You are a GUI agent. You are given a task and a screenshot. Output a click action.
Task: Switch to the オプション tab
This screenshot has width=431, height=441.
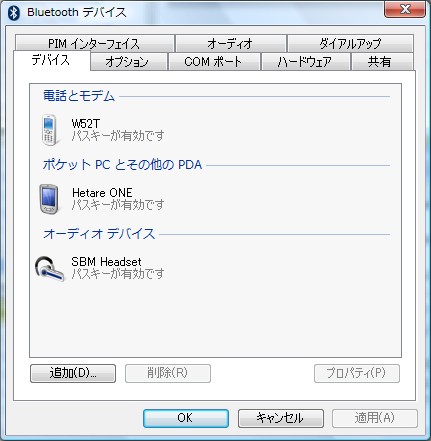(x=128, y=62)
